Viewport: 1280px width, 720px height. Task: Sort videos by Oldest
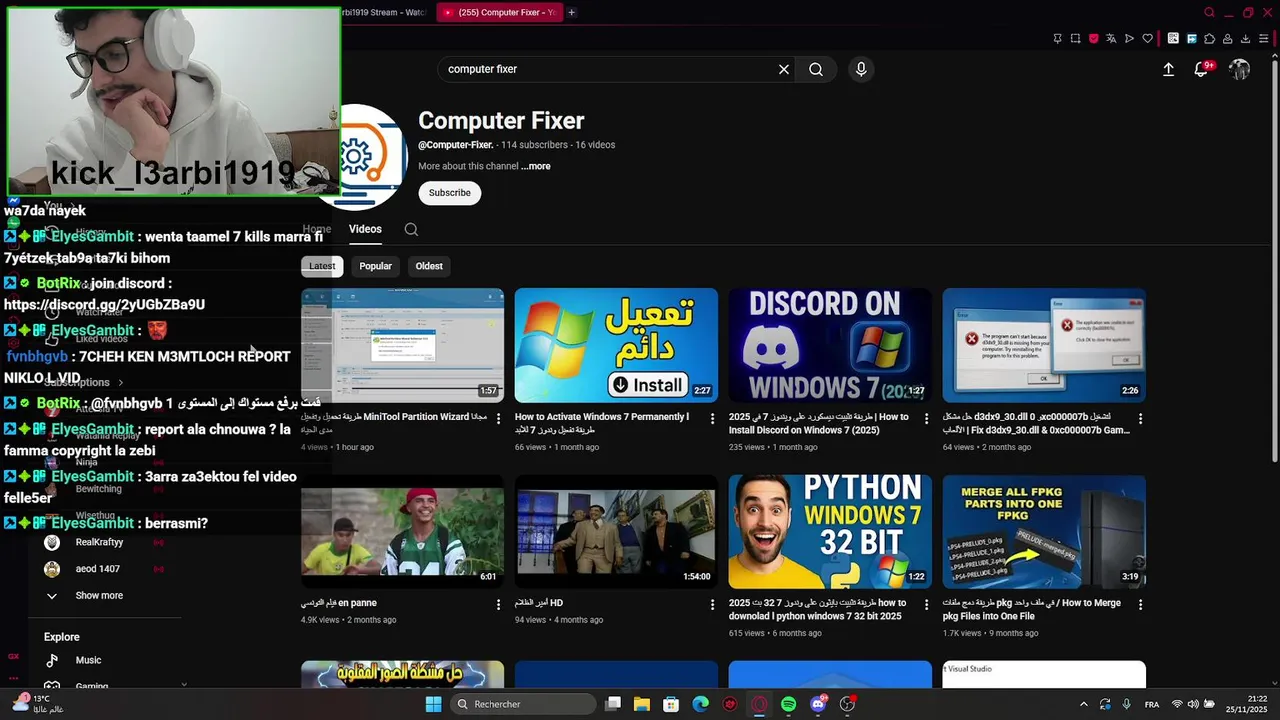(429, 266)
